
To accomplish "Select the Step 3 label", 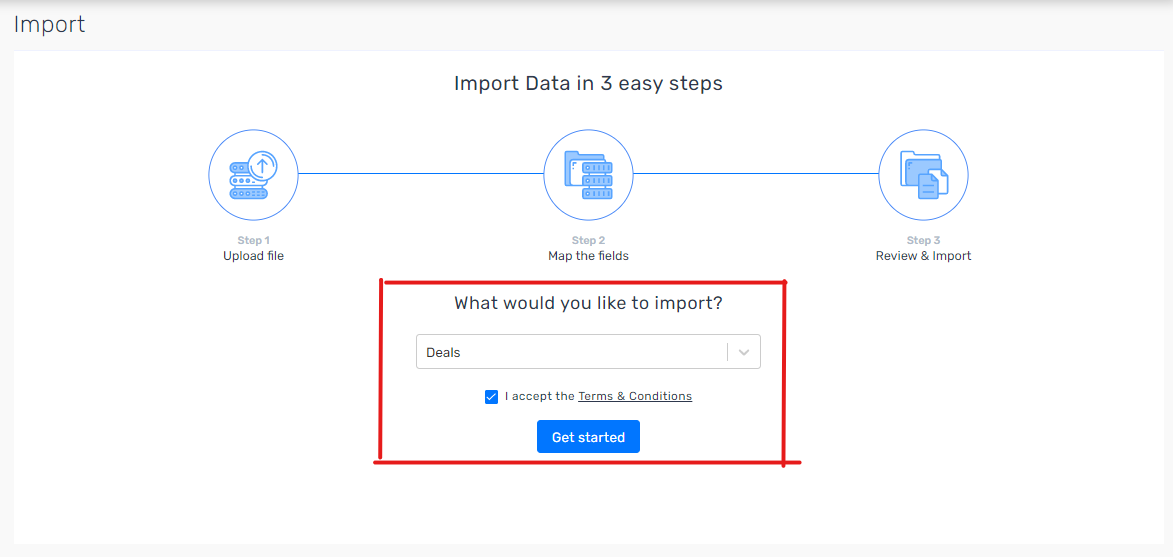I will 923,241.
